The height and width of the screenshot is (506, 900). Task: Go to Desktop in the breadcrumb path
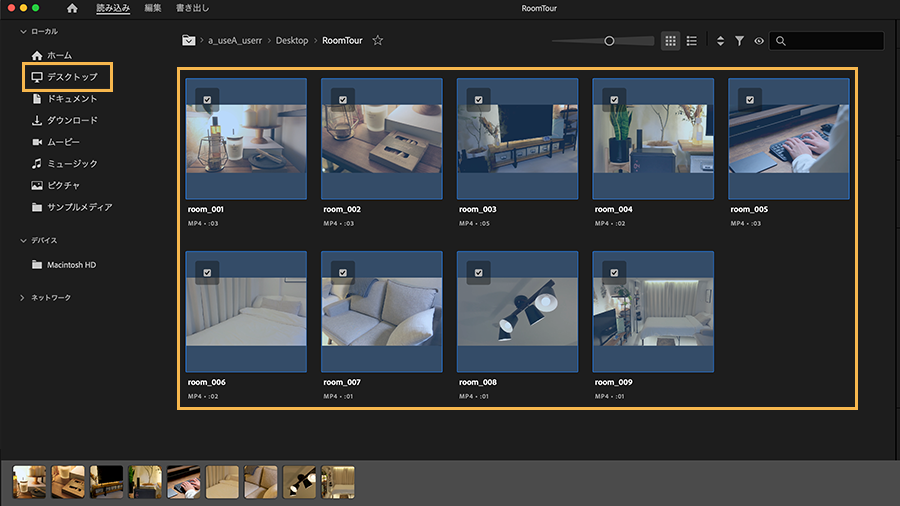pos(292,41)
